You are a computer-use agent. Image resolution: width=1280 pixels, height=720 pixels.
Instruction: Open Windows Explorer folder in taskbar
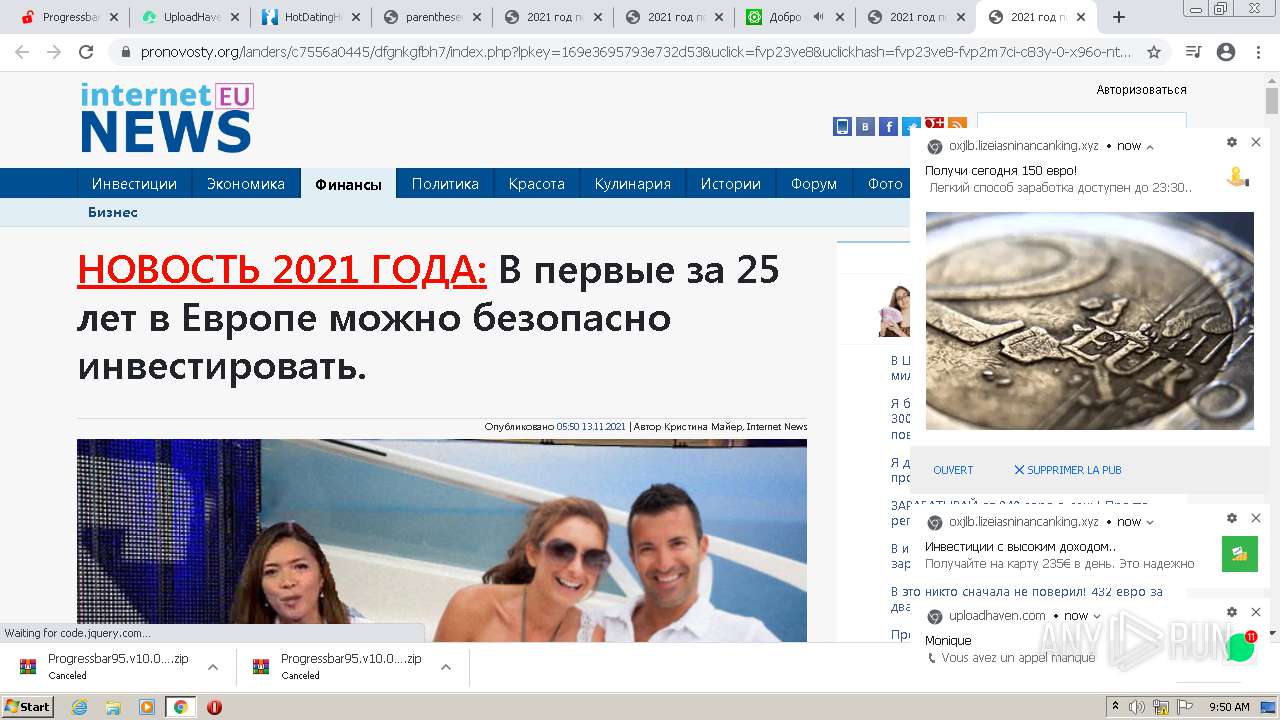(x=113, y=707)
